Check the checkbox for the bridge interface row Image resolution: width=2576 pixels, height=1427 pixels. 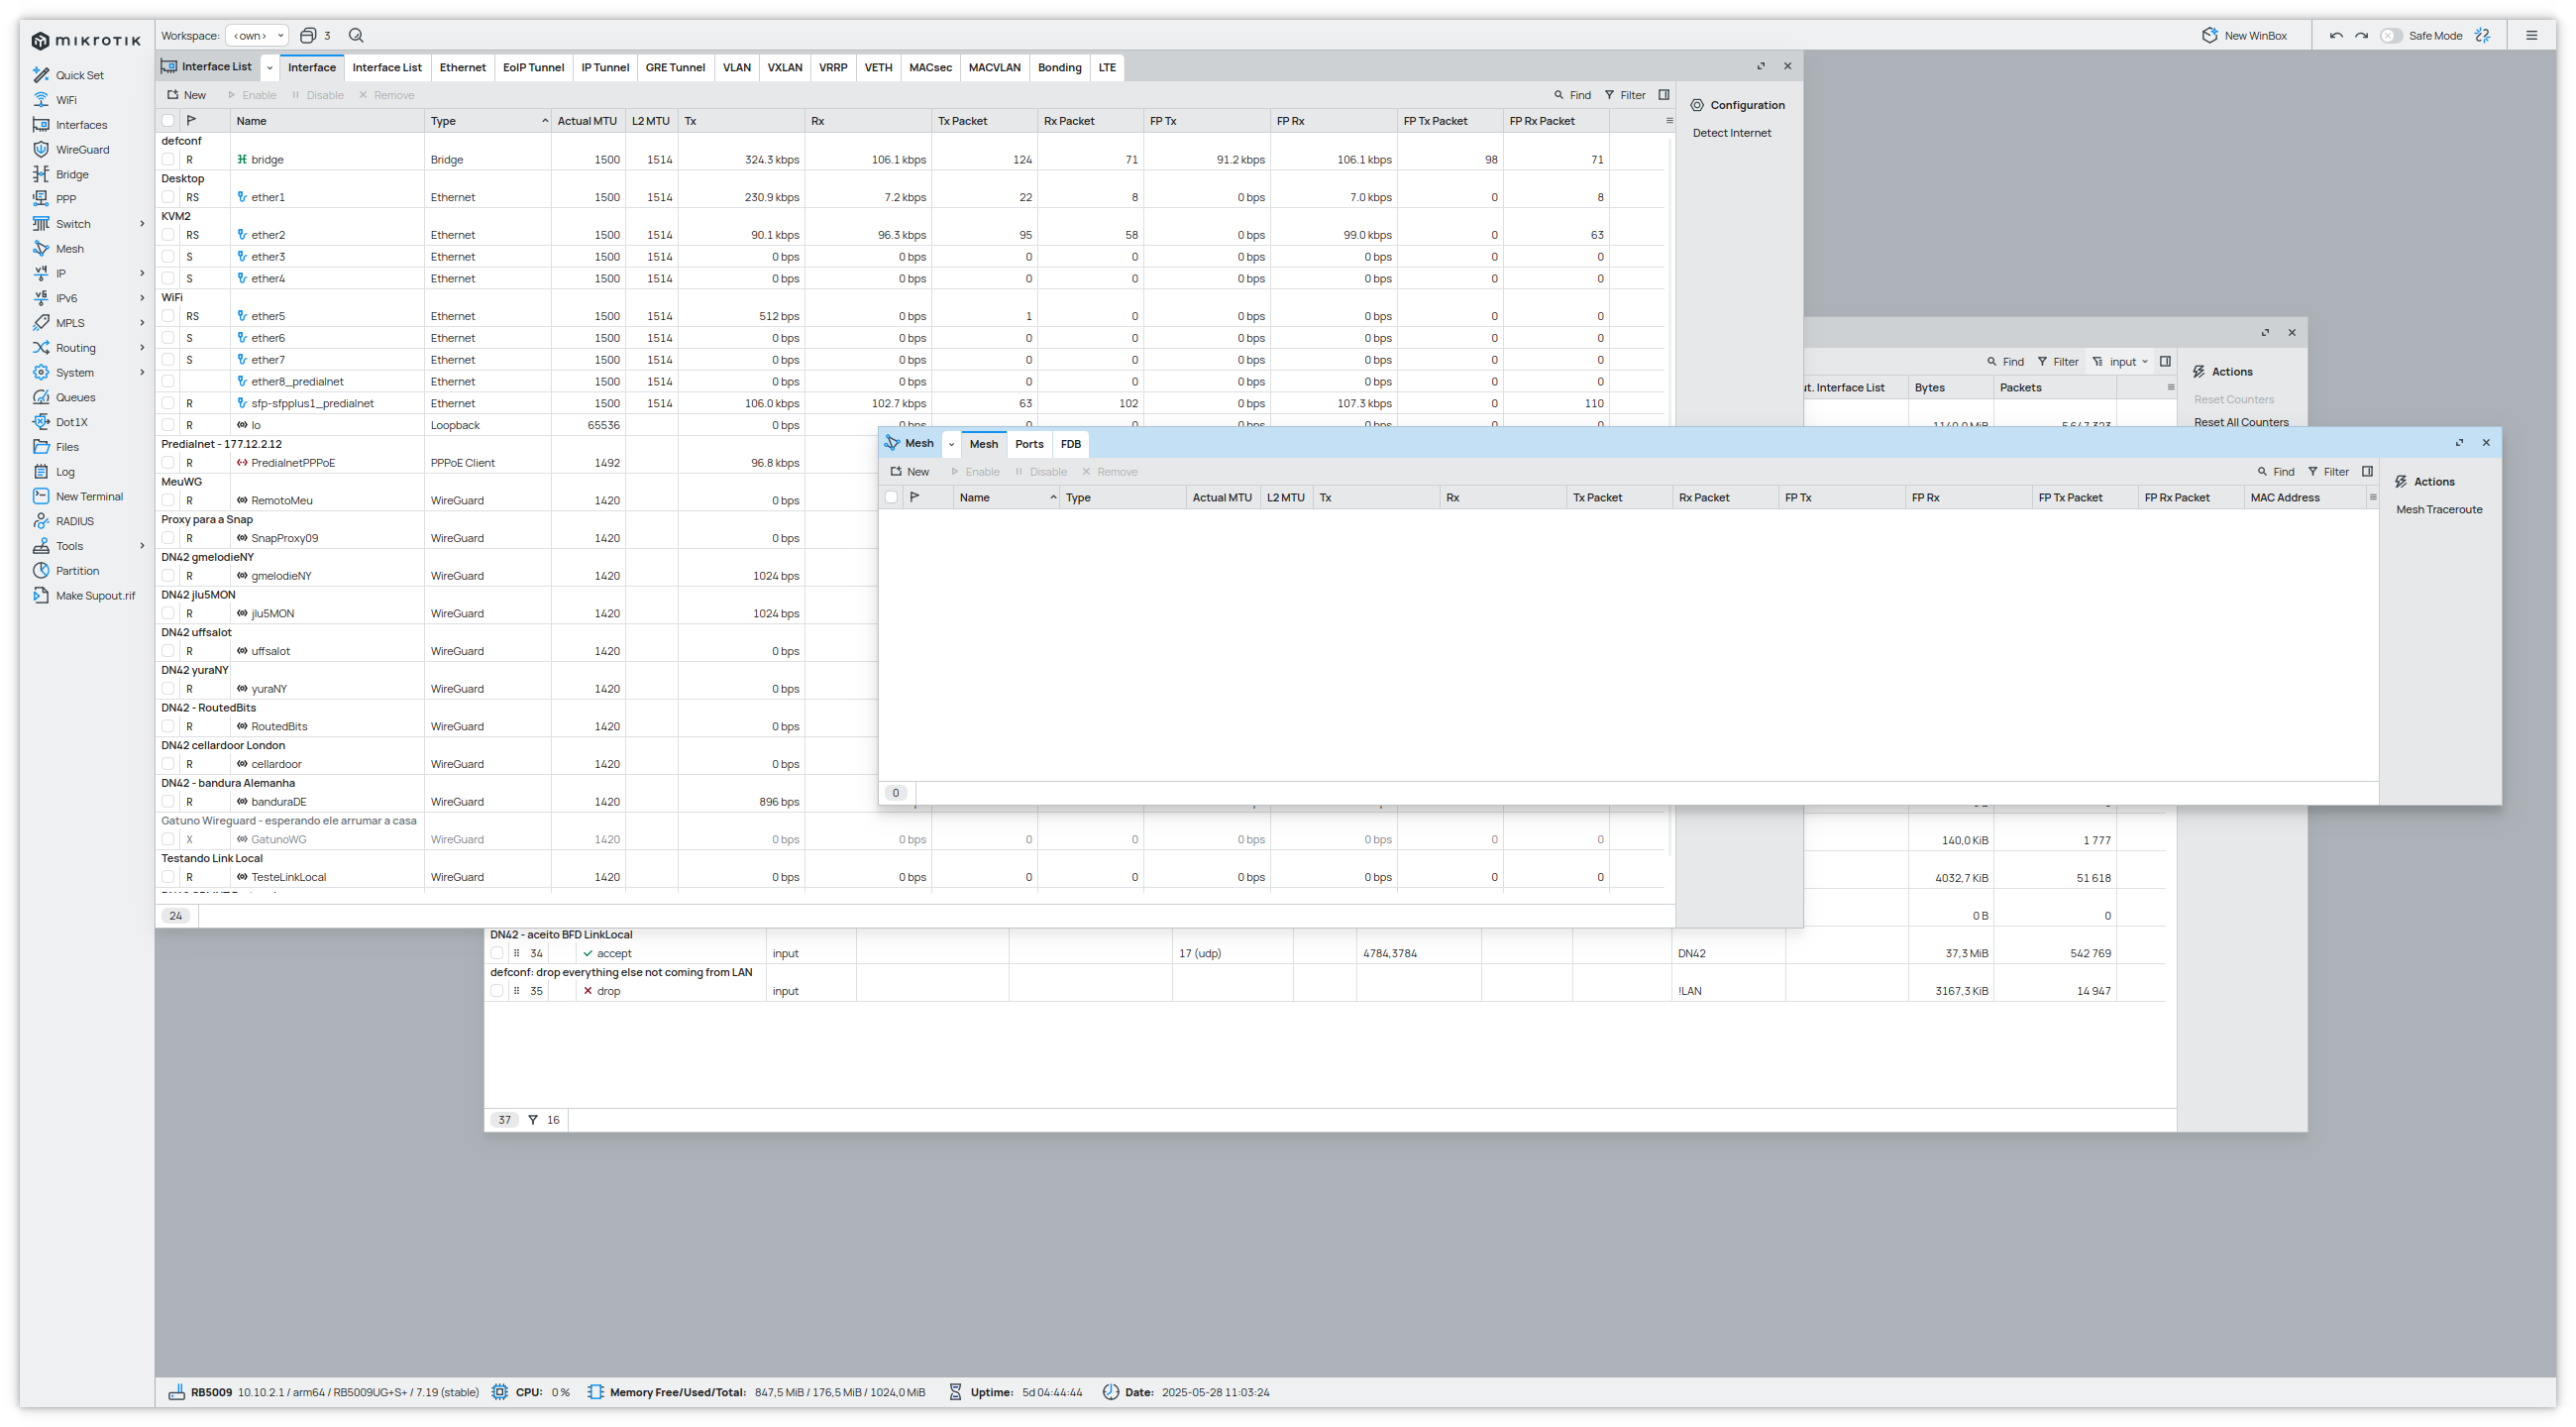point(168,159)
